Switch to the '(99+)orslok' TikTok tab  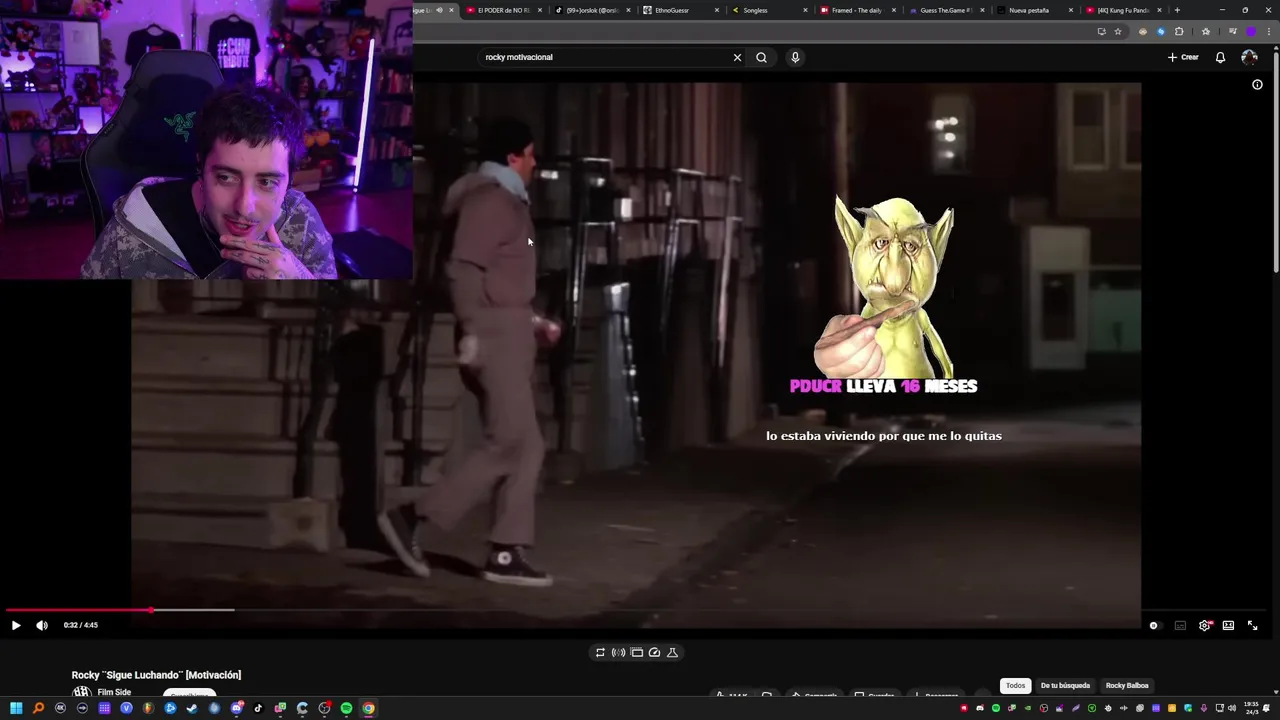click(x=594, y=10)
